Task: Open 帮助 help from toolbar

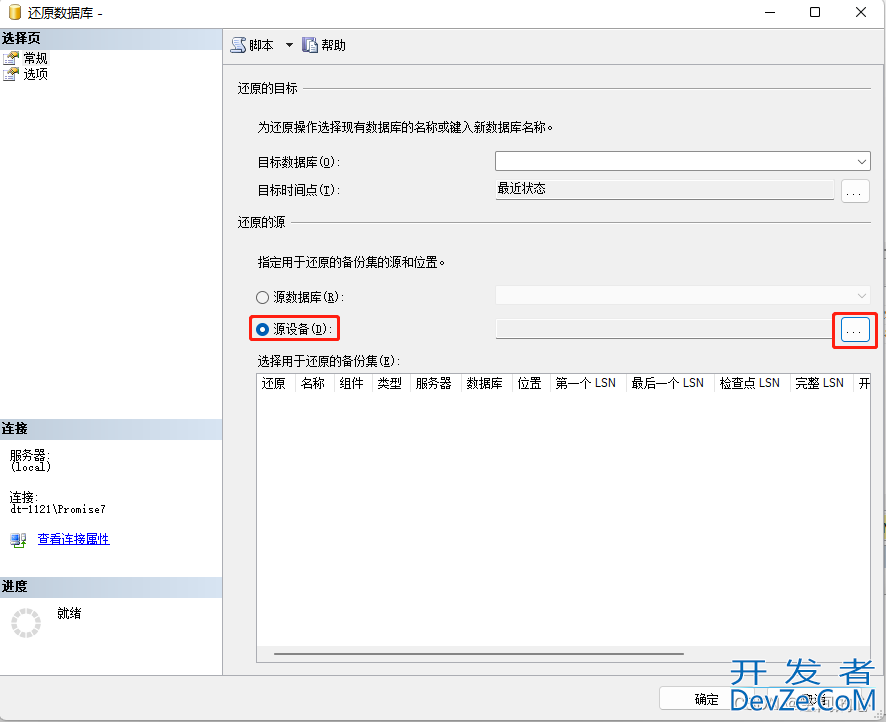Action: [324, 45]
